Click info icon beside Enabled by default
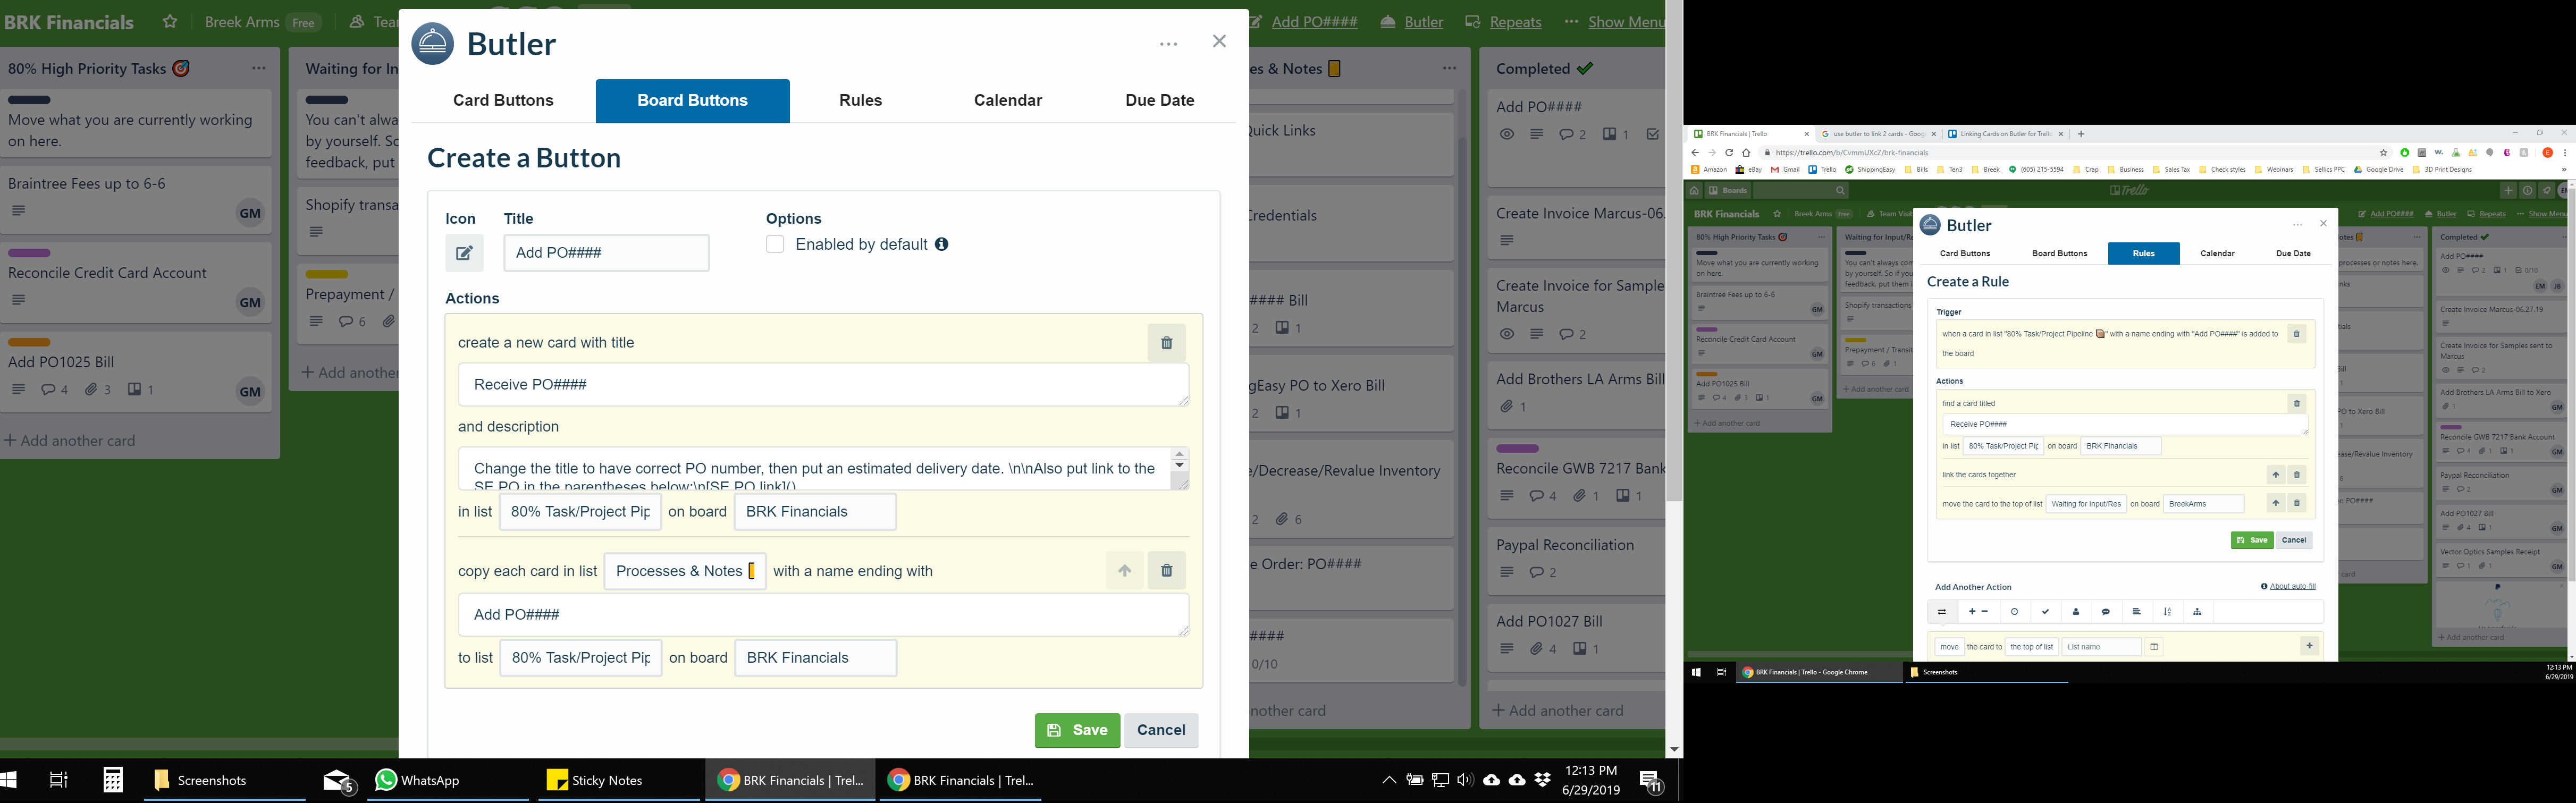The width and height of the screenshot is (2576, 803). tap(941, 244)
